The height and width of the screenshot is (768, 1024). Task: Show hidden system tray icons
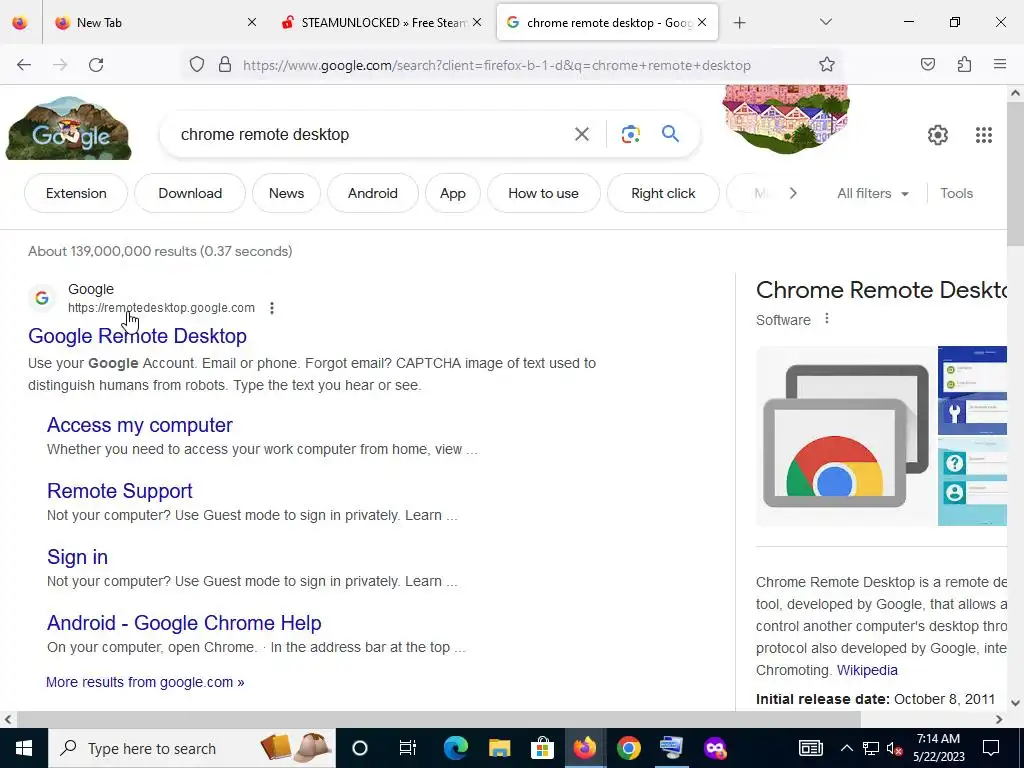click(846, 748)
